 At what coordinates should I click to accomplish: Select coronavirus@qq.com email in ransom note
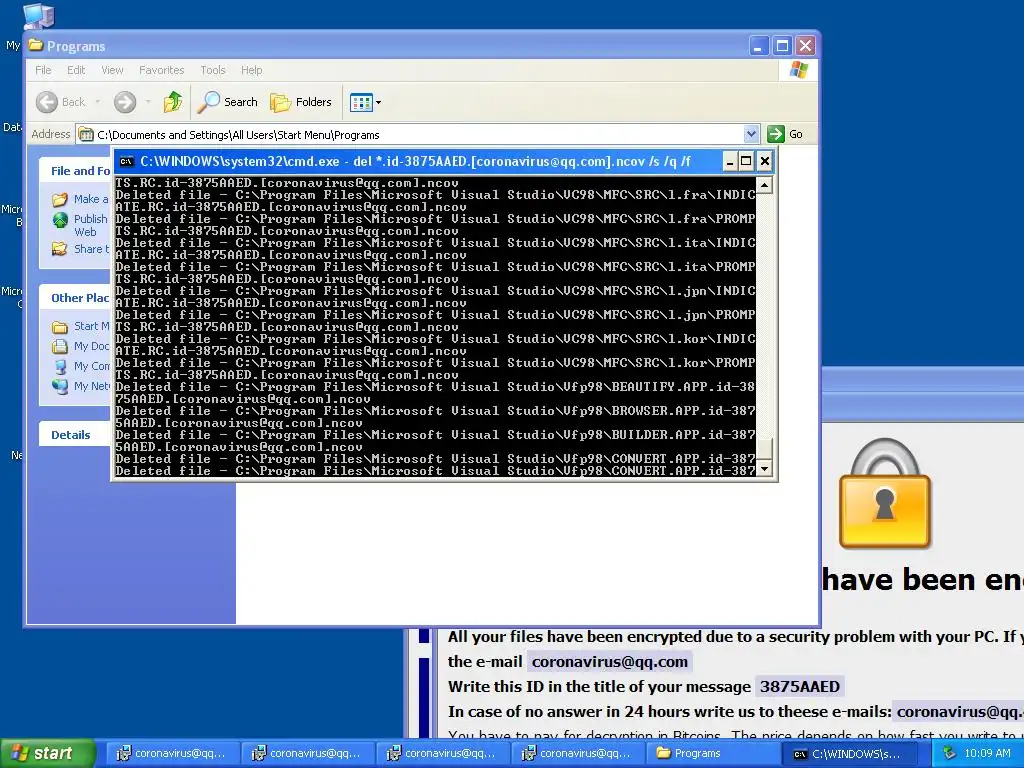point(609,662)
